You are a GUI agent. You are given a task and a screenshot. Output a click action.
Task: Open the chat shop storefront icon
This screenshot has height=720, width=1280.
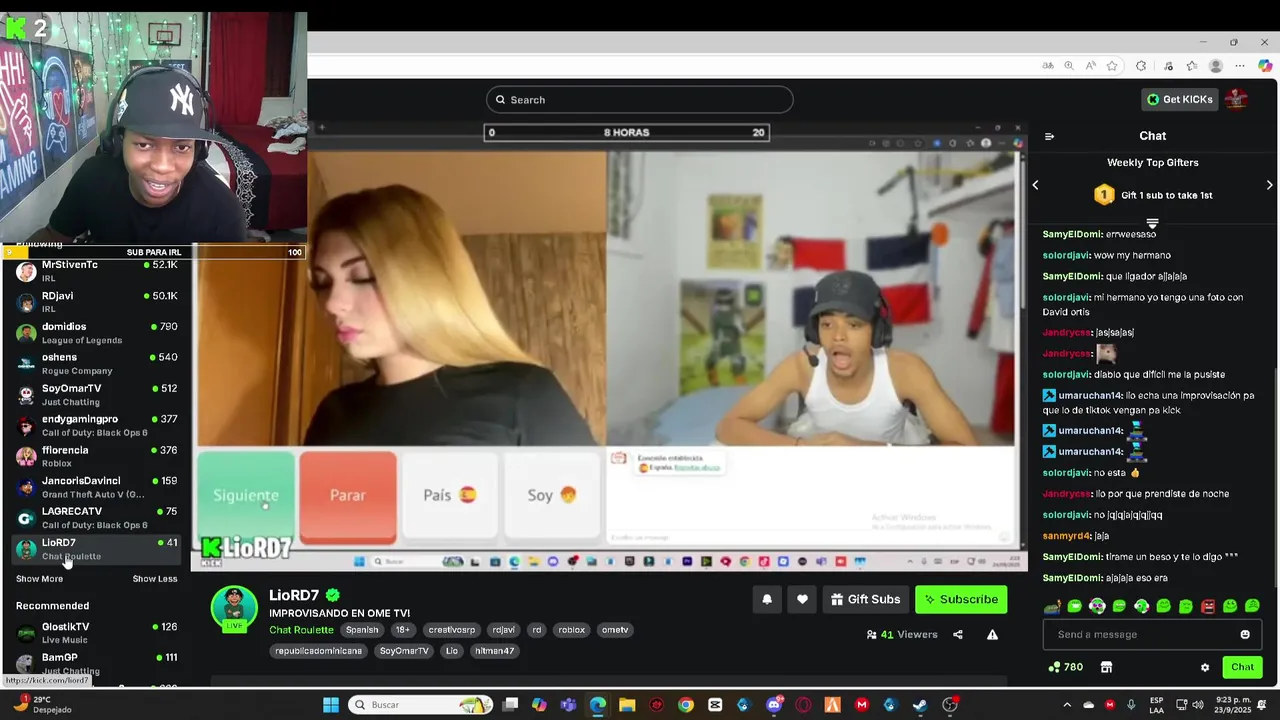point(1106,667)
